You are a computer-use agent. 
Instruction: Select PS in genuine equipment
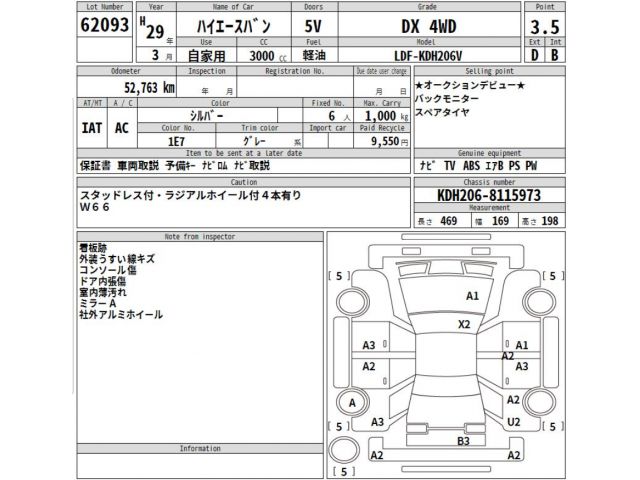click(x=514, y=166)
